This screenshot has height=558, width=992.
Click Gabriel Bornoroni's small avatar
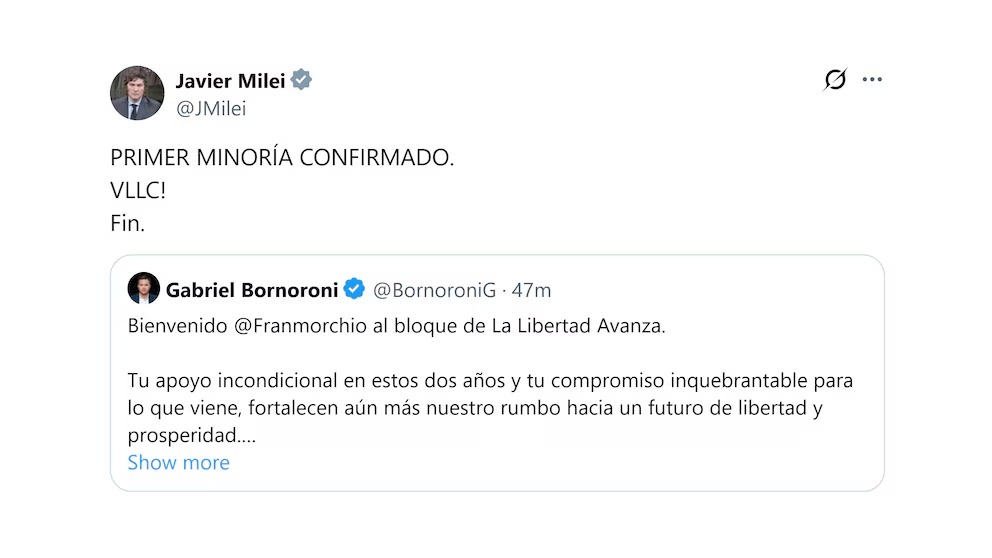click(144, 289)
